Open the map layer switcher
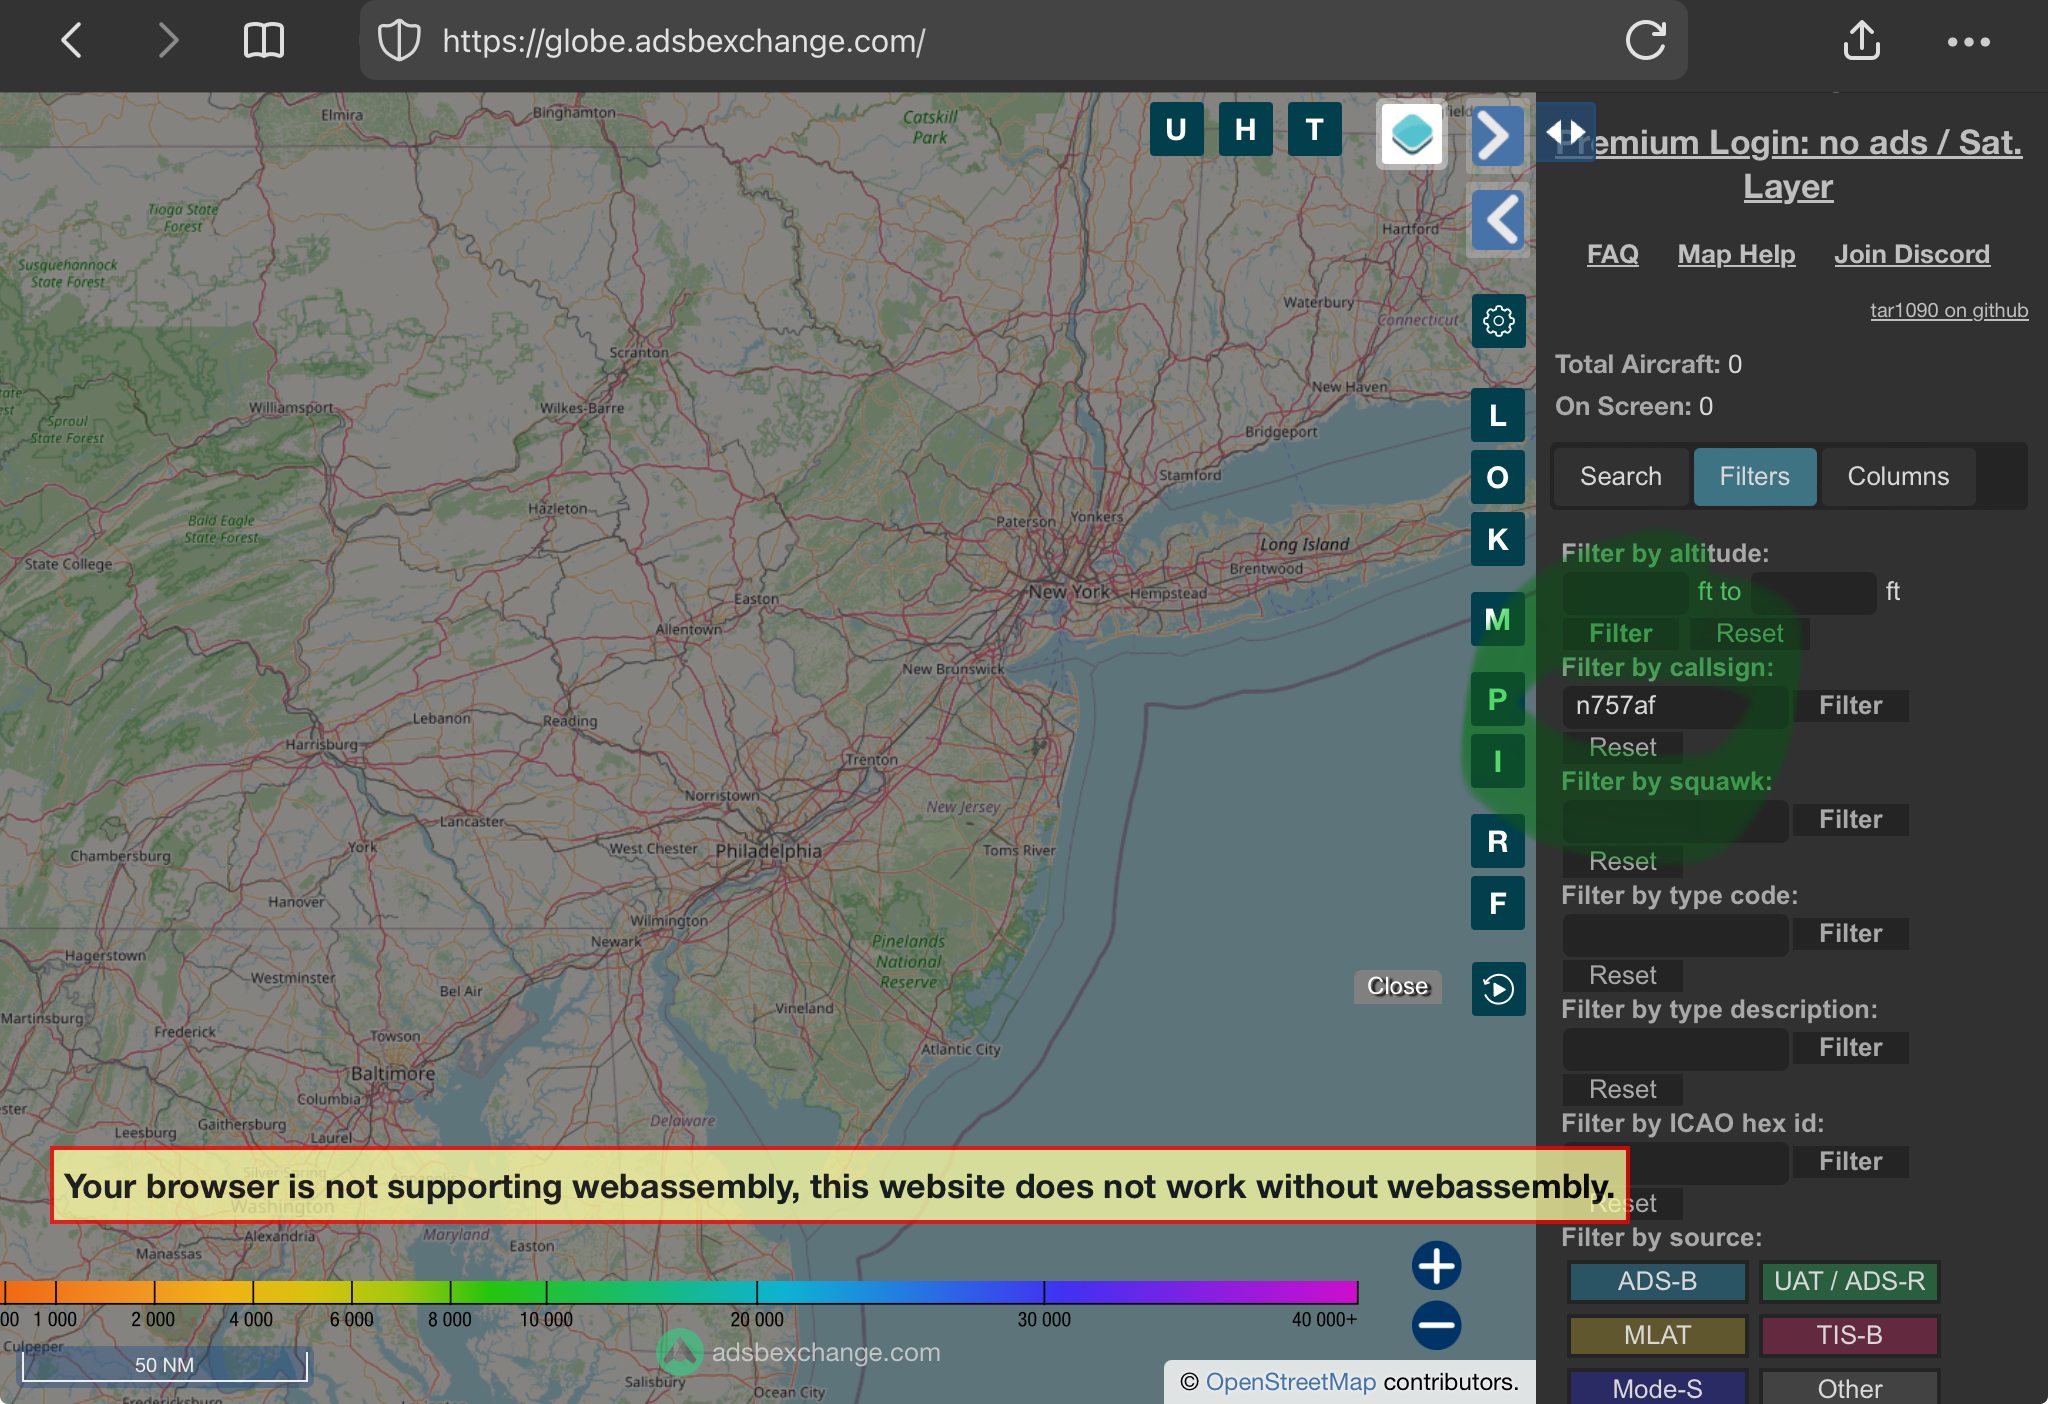This screenshot has height=1404, width=2048. point(1411,134)
